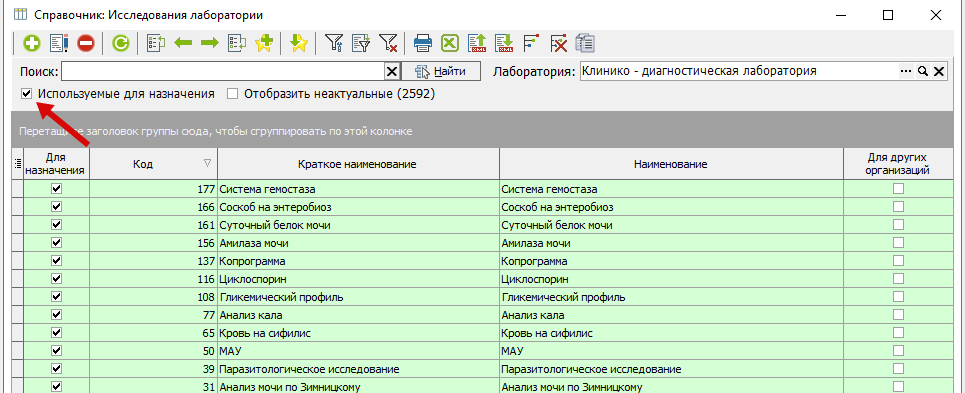The height and width of the screenshot is (393, 965).
Task: Click the tree icon with red X
Action: (x=558, y=43)
